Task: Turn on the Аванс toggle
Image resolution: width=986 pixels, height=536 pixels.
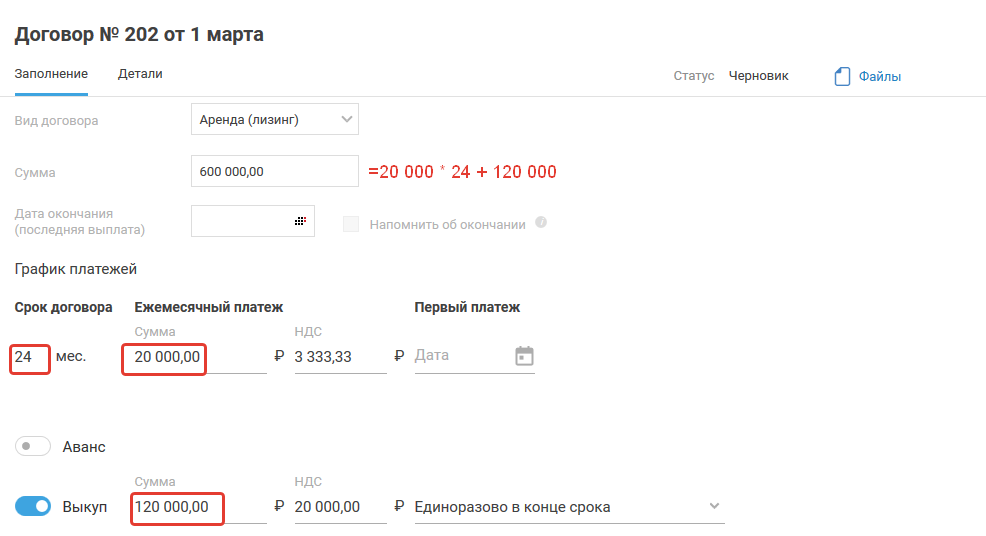Action: point(33,447)
